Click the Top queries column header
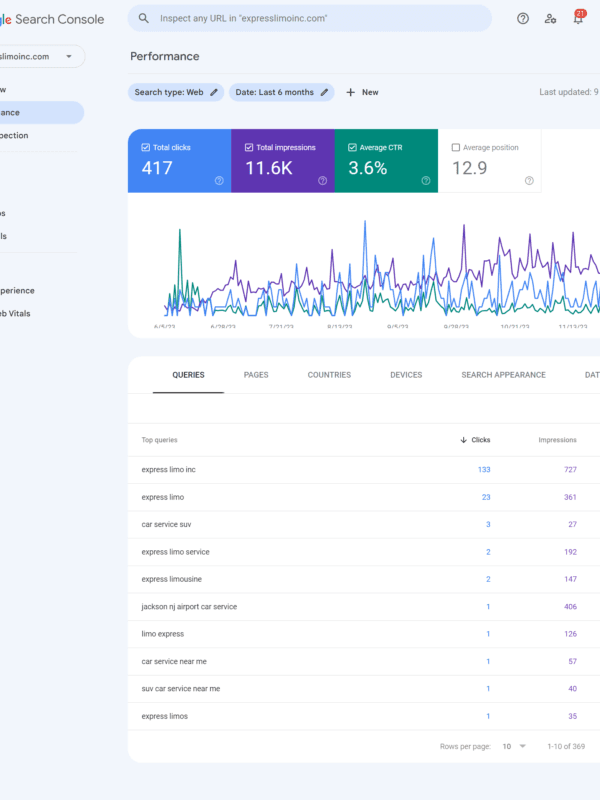Image resolution: width=600 pixels, height=800 pixels. (x=160, y=440)
